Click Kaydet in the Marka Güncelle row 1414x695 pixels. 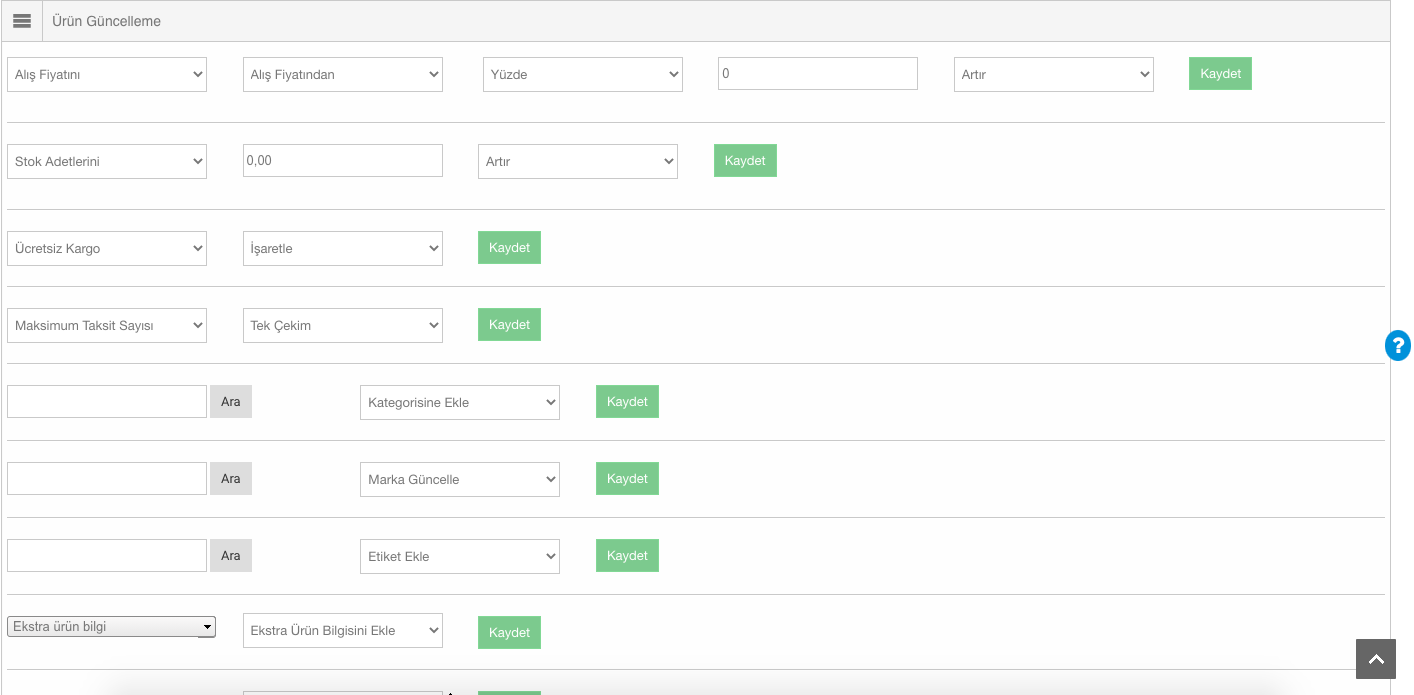pyautogui.click(x=627, y=479)
